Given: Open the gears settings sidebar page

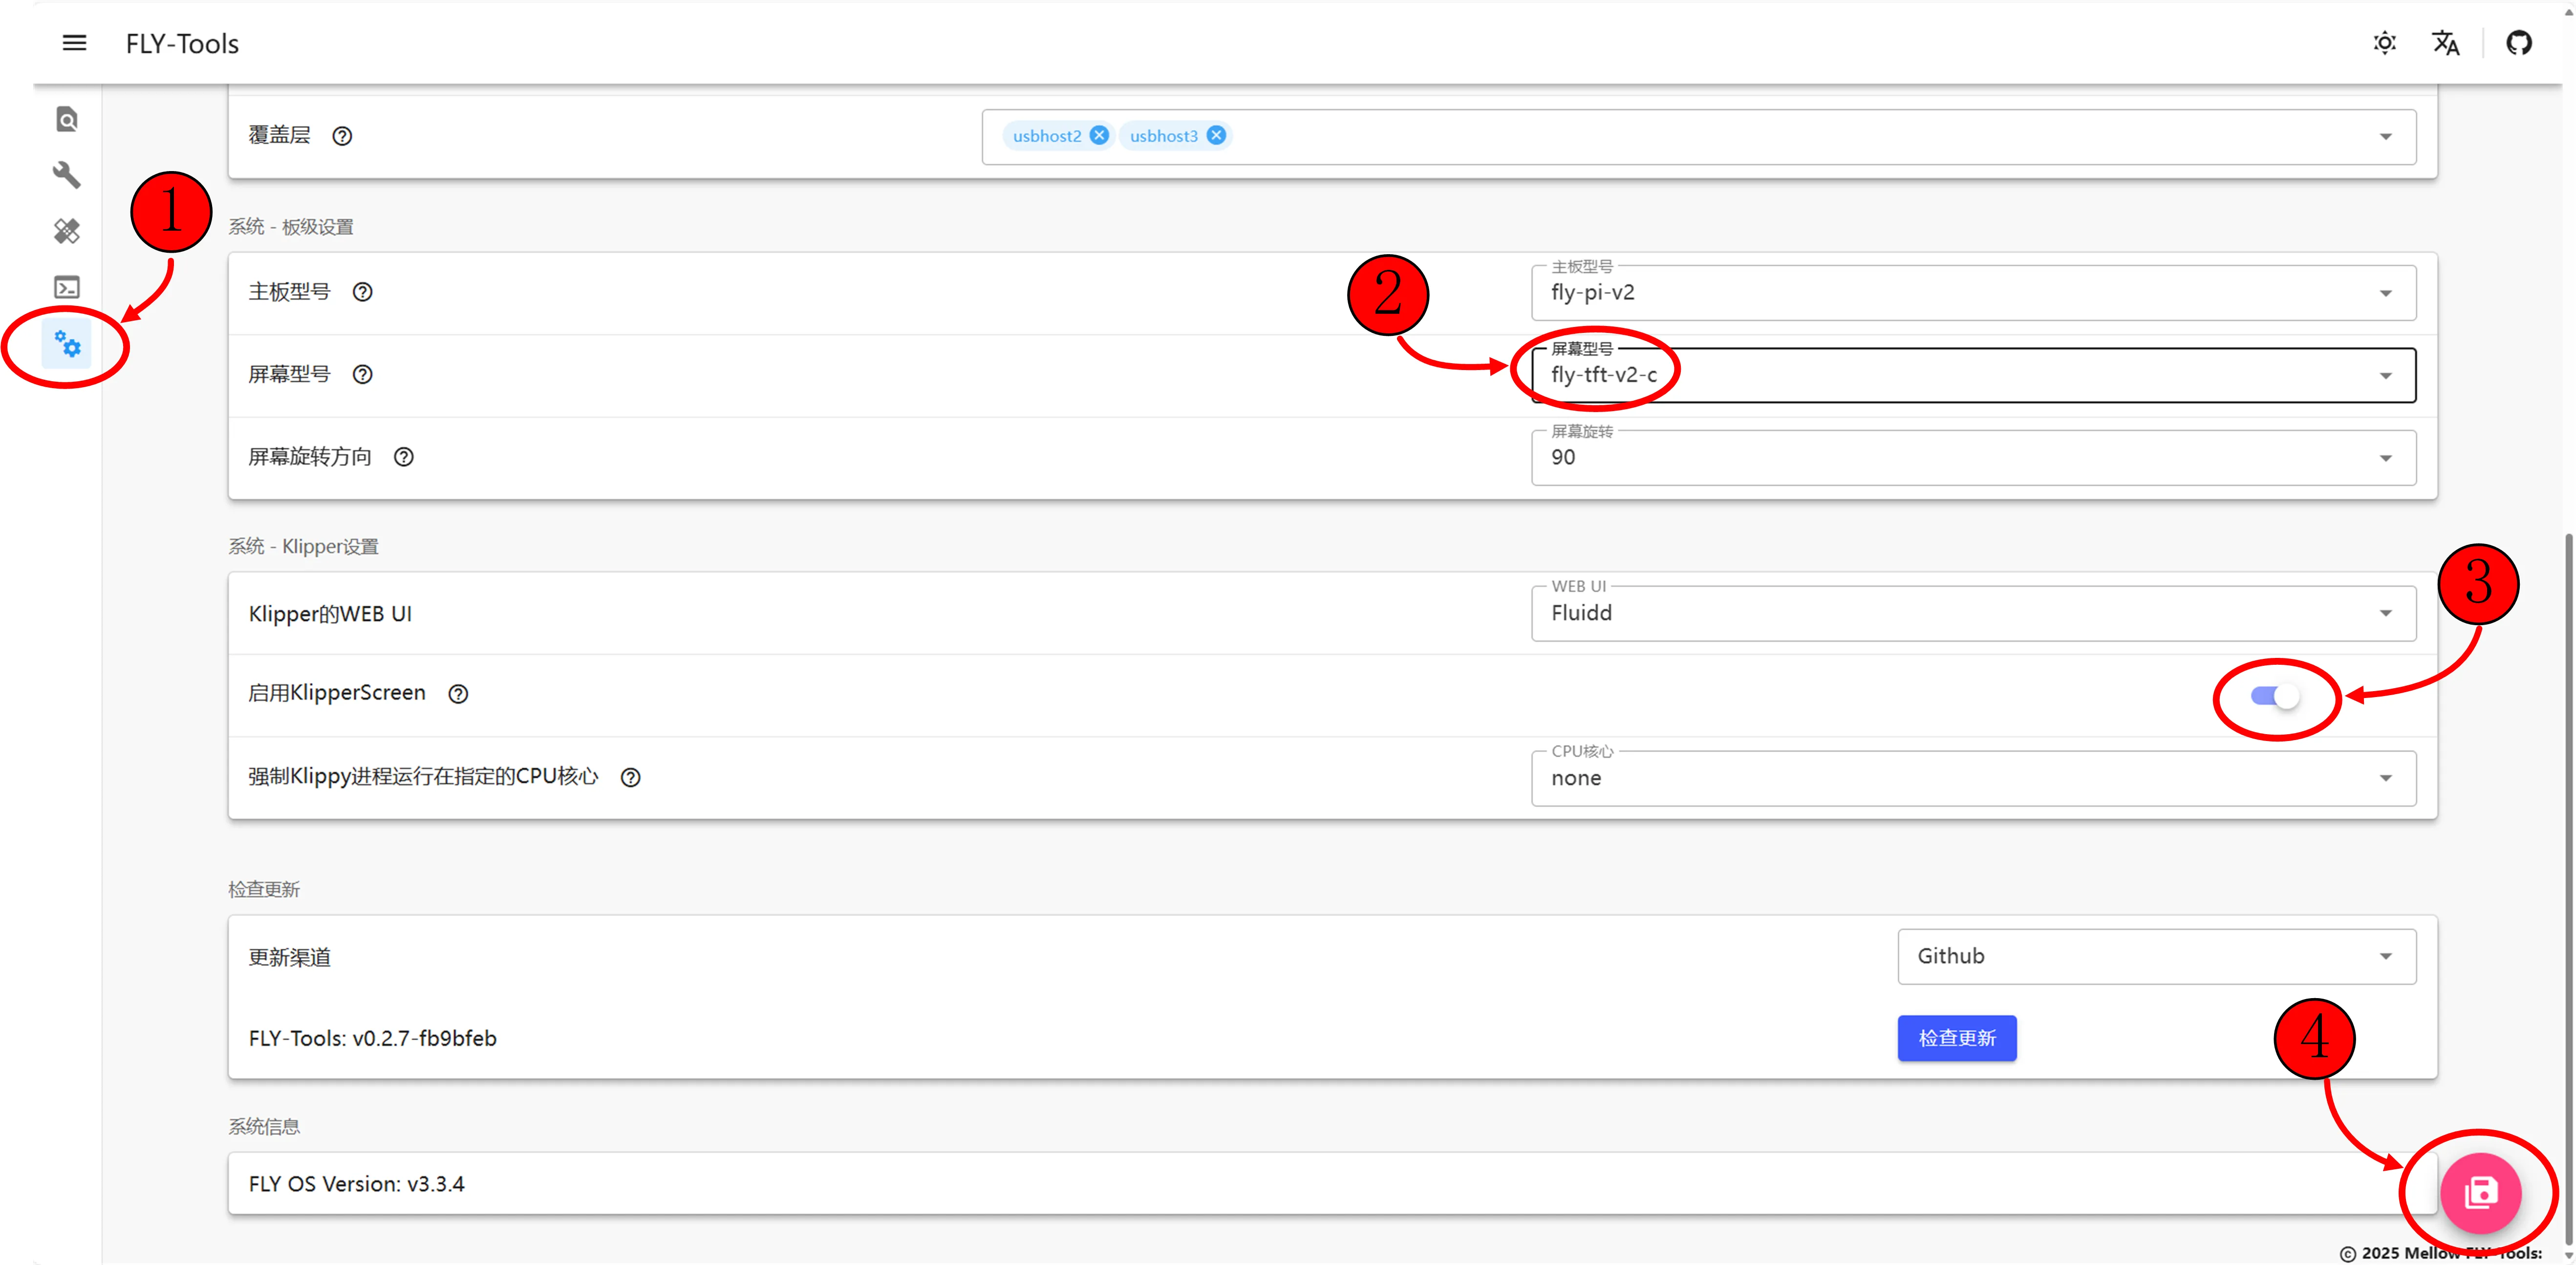Looking at the screenshot, I should [67, 345].
